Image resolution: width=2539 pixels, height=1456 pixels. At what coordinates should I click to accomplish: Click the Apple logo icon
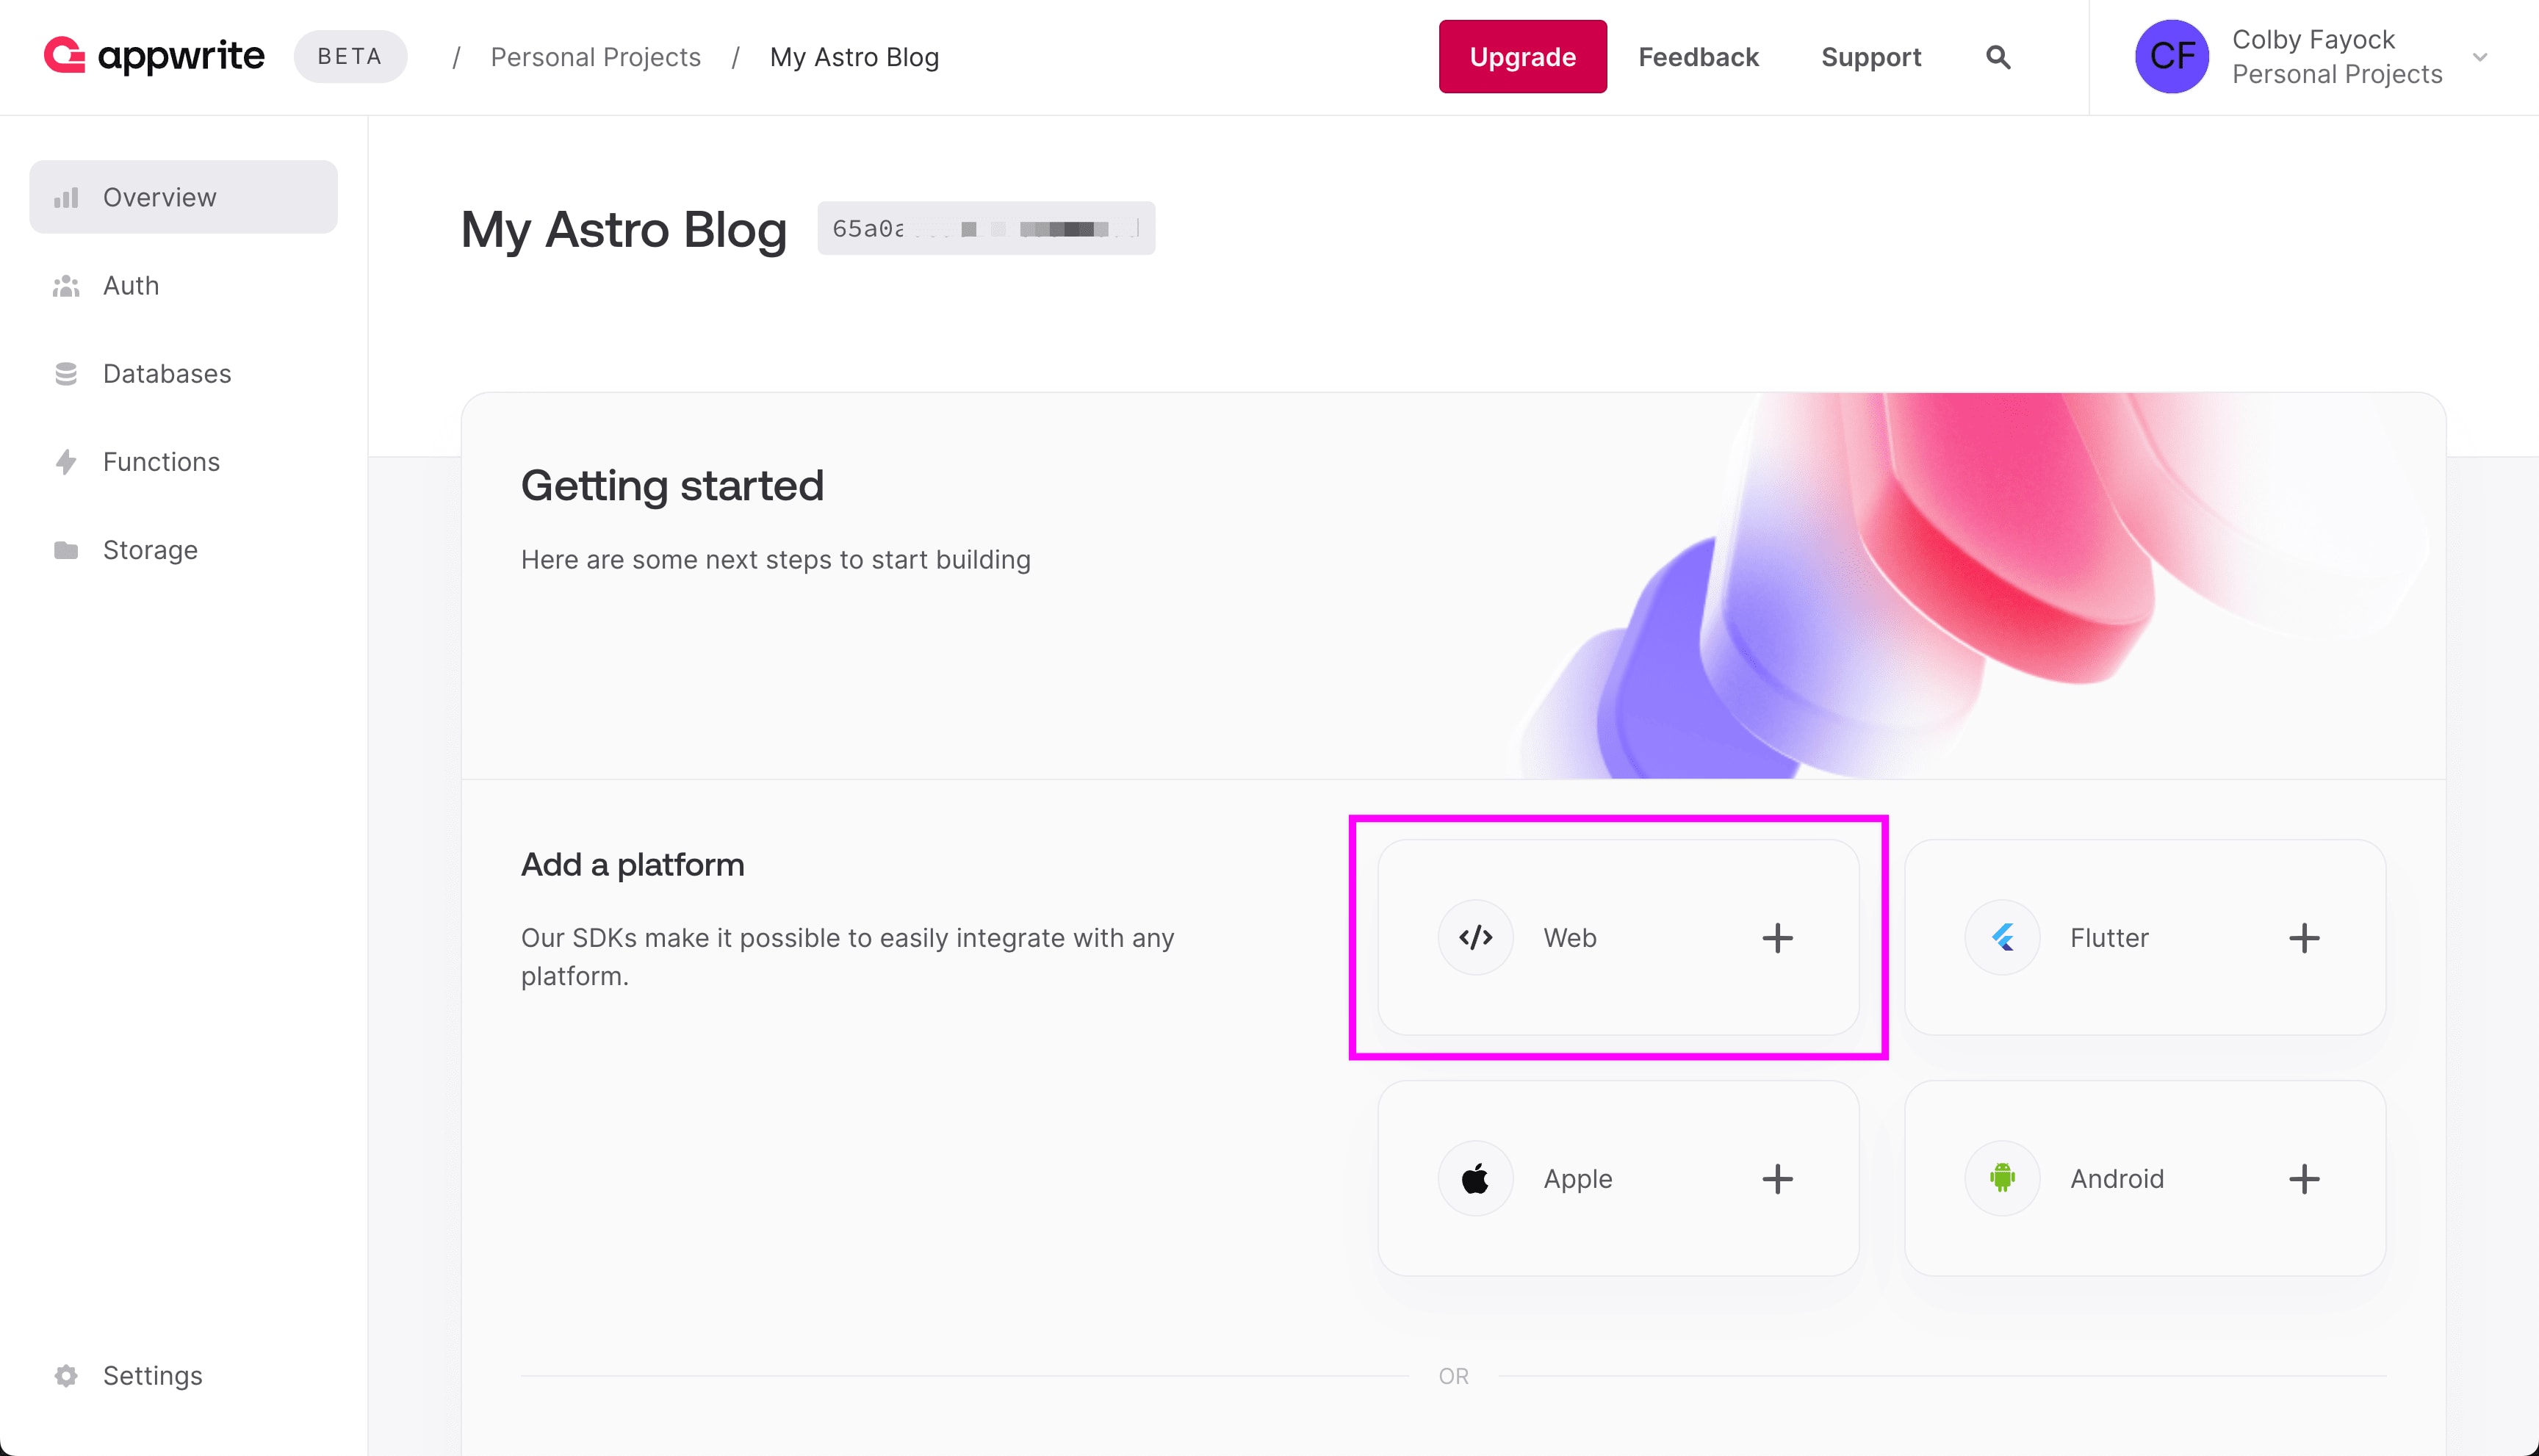[1475, 1178]
